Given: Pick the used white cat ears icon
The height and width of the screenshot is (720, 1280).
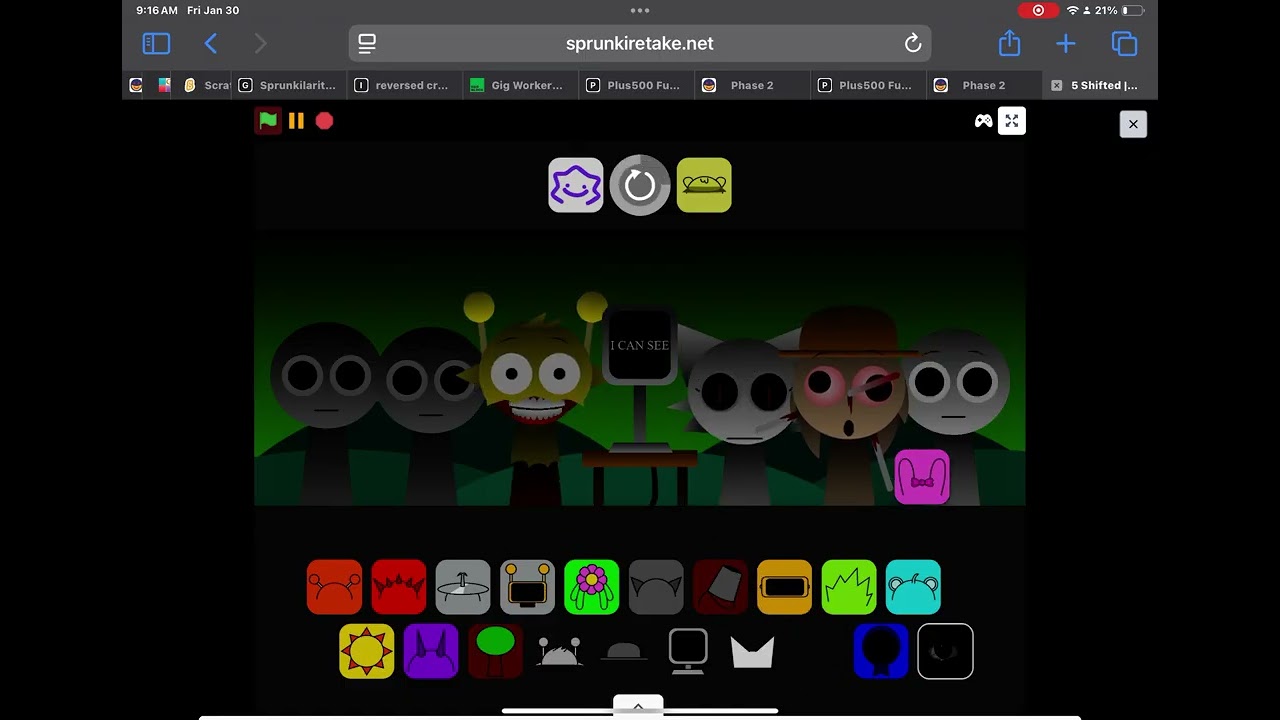Looking at the screenshot, I should pyautogui.click(x=753, y=652).
